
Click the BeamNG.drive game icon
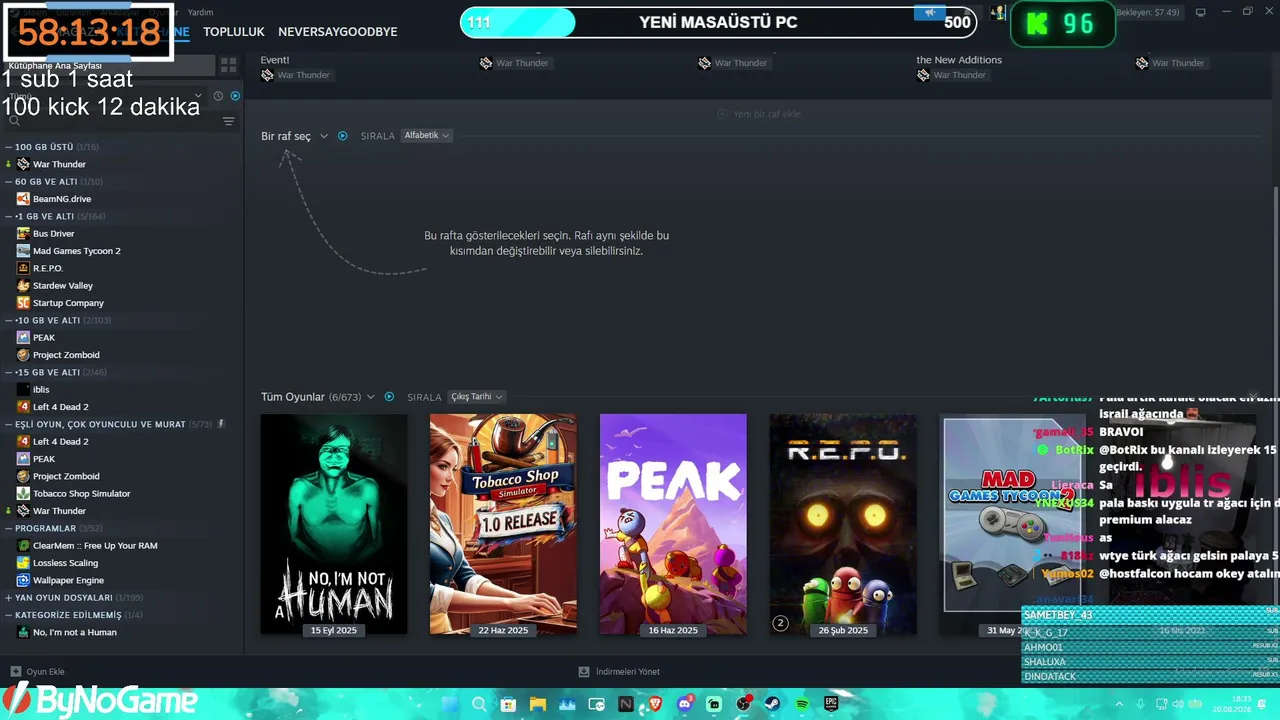coord(23,199)
